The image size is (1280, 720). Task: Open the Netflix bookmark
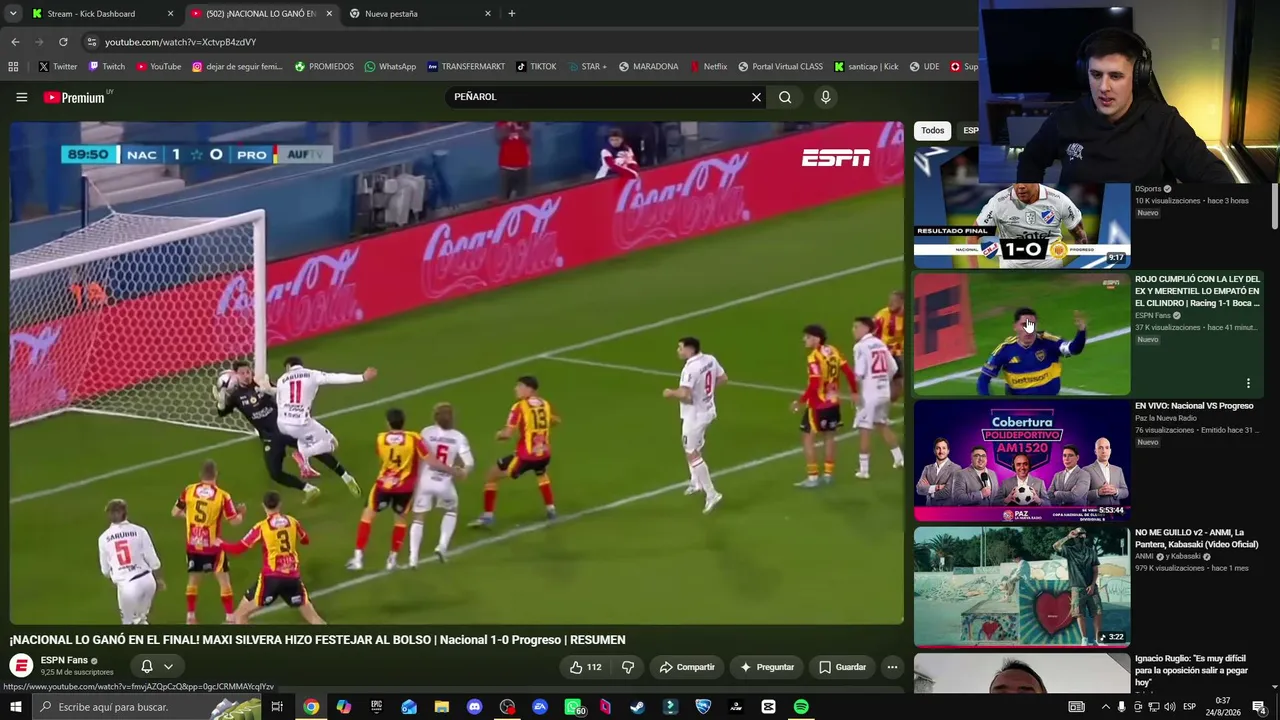point(708,67)
